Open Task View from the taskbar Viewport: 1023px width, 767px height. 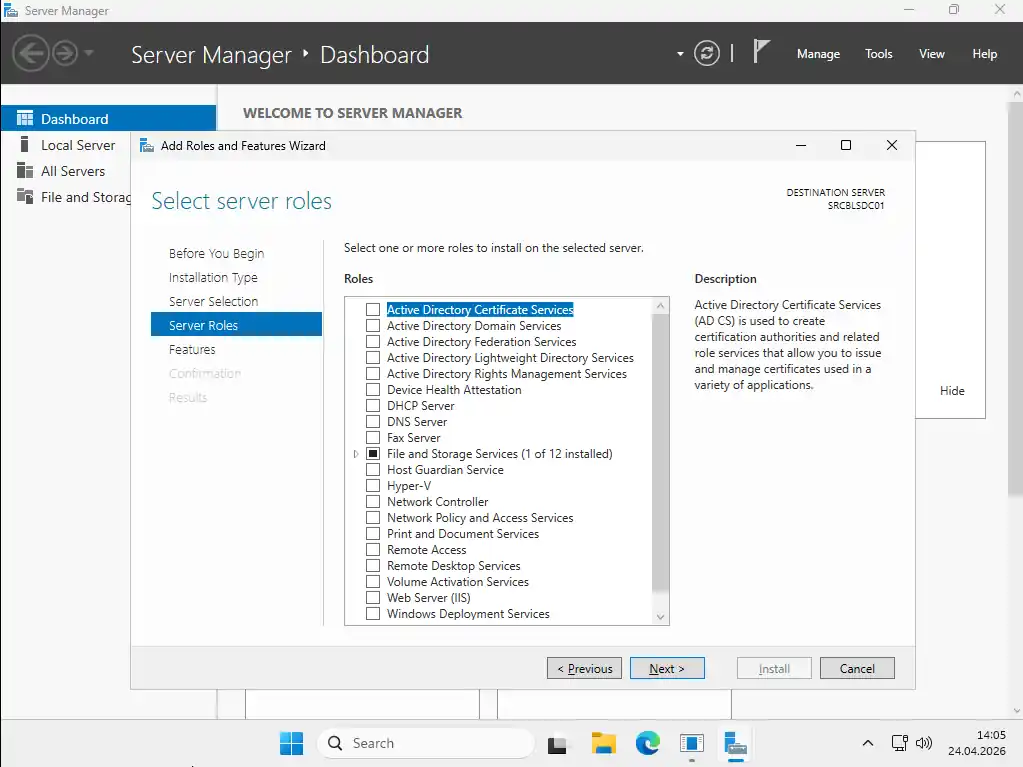click(557, 744)
